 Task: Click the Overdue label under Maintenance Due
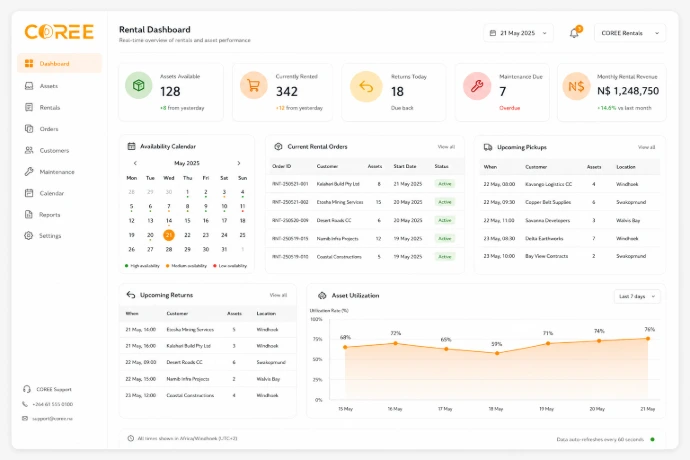(509, 108)
